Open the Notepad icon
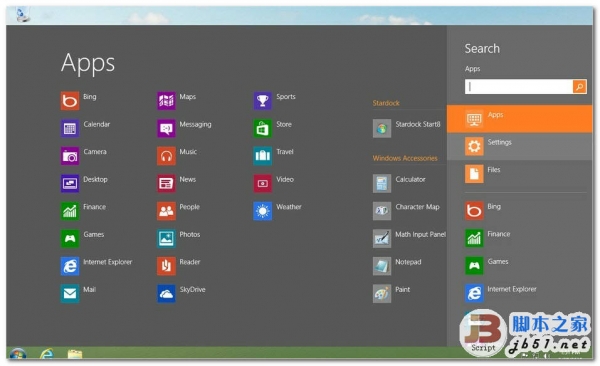This screenshot has height=366, width=600. click(x=382, y=266)
